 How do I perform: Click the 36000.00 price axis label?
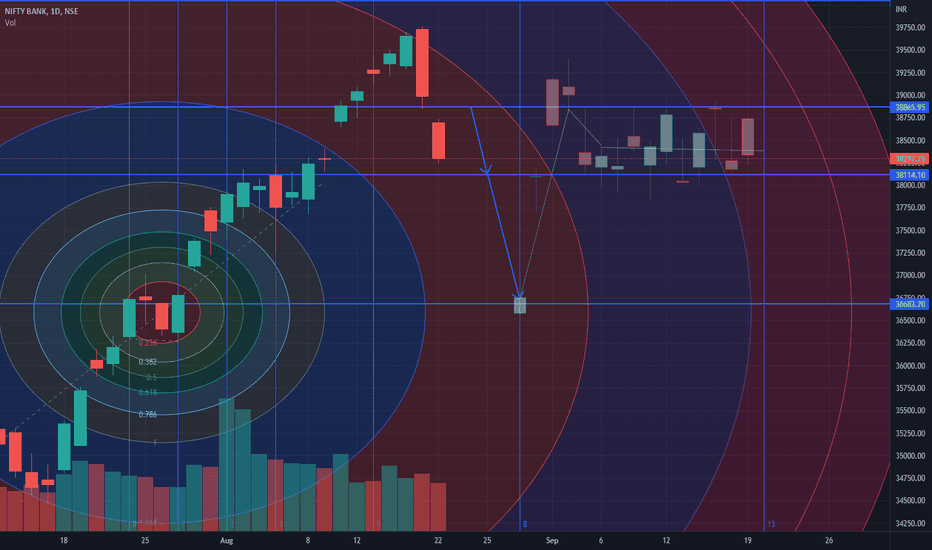click(x=910, y=366)
